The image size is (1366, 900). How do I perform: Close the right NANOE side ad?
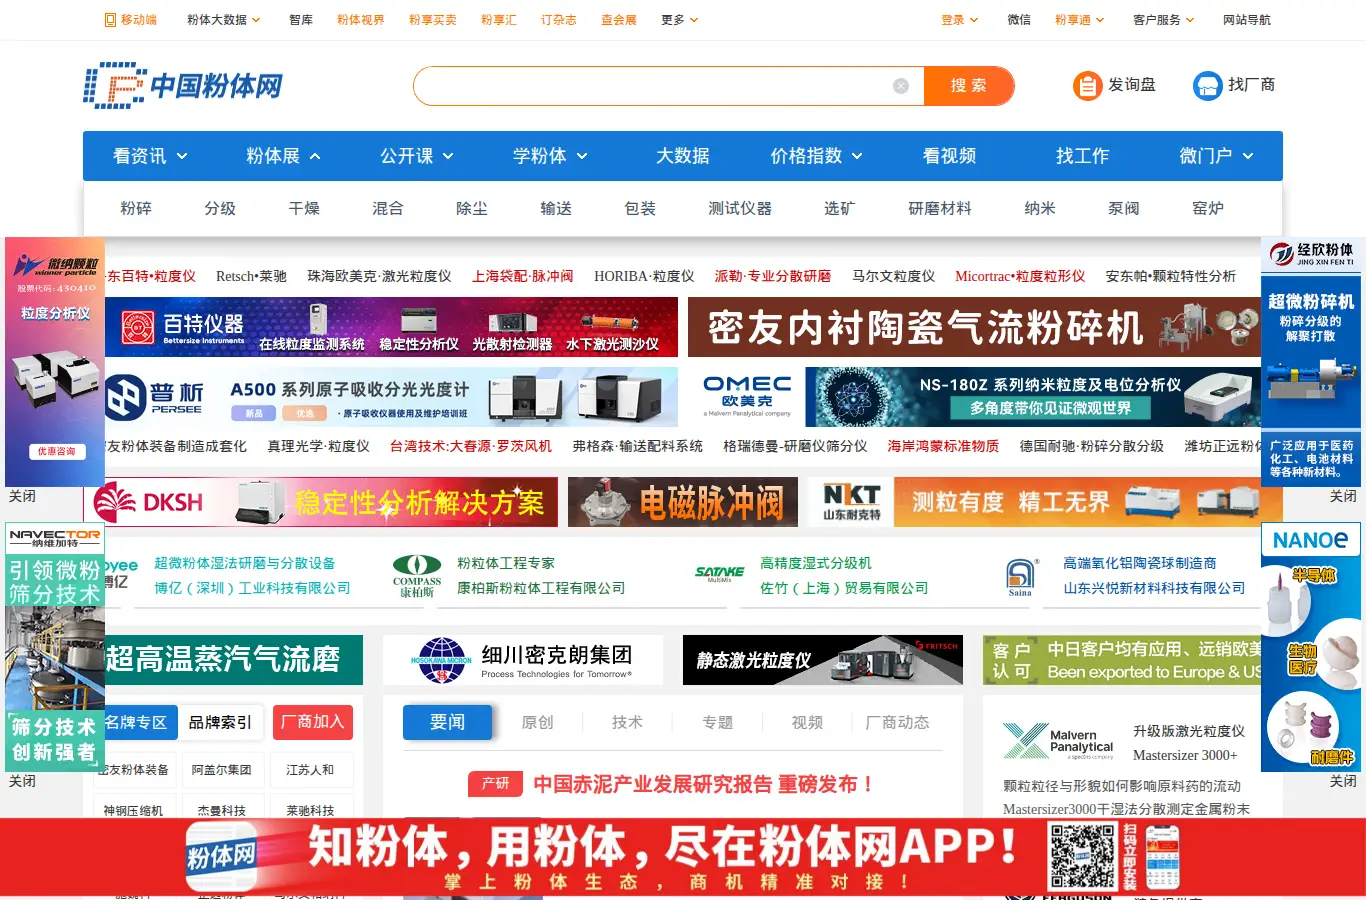(1343, 781)
